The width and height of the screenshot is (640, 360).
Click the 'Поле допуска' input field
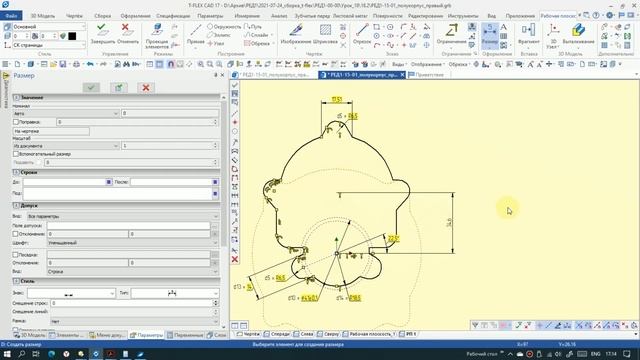[x=128, y=225]
